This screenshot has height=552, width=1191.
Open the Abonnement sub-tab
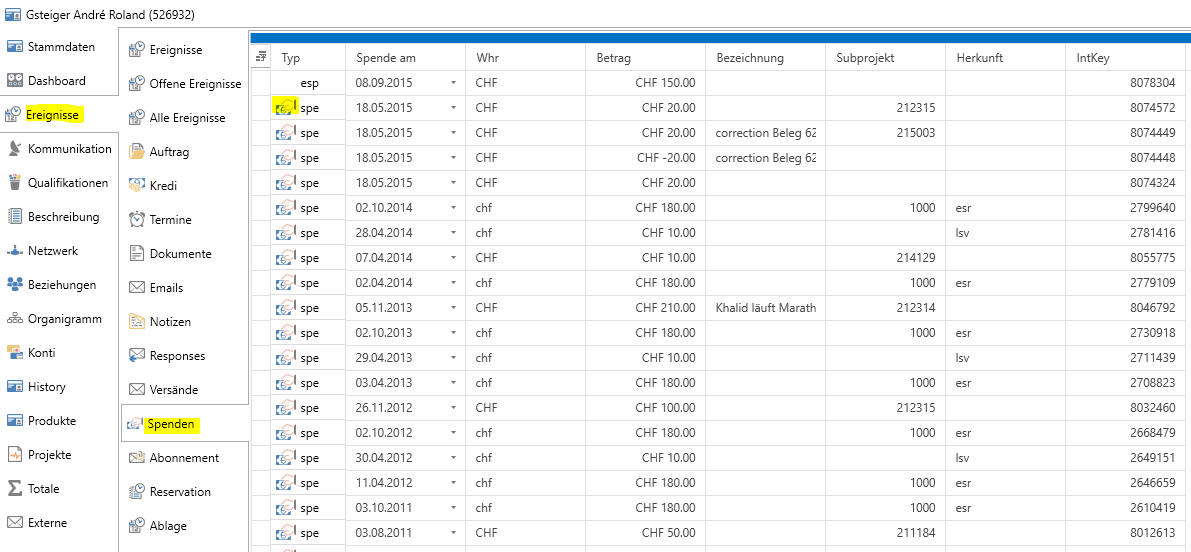184,458
